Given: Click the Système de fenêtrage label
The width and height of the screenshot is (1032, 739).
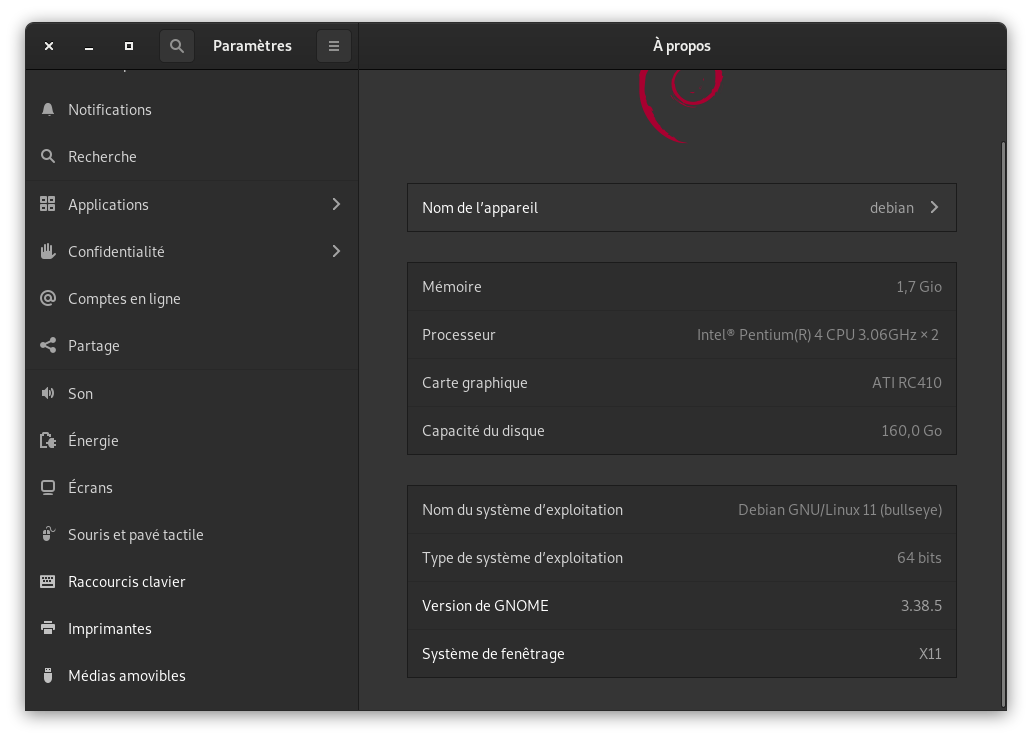Looking at the screenshot, I should pyautogui.click(x=493, y=654).
